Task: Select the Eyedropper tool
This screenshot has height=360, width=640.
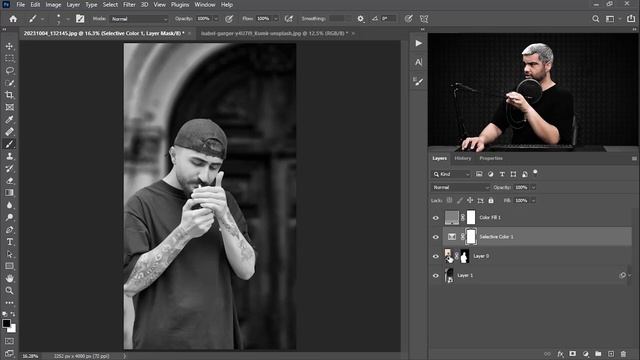Action: pyautogui.click(x=9, y=120)
